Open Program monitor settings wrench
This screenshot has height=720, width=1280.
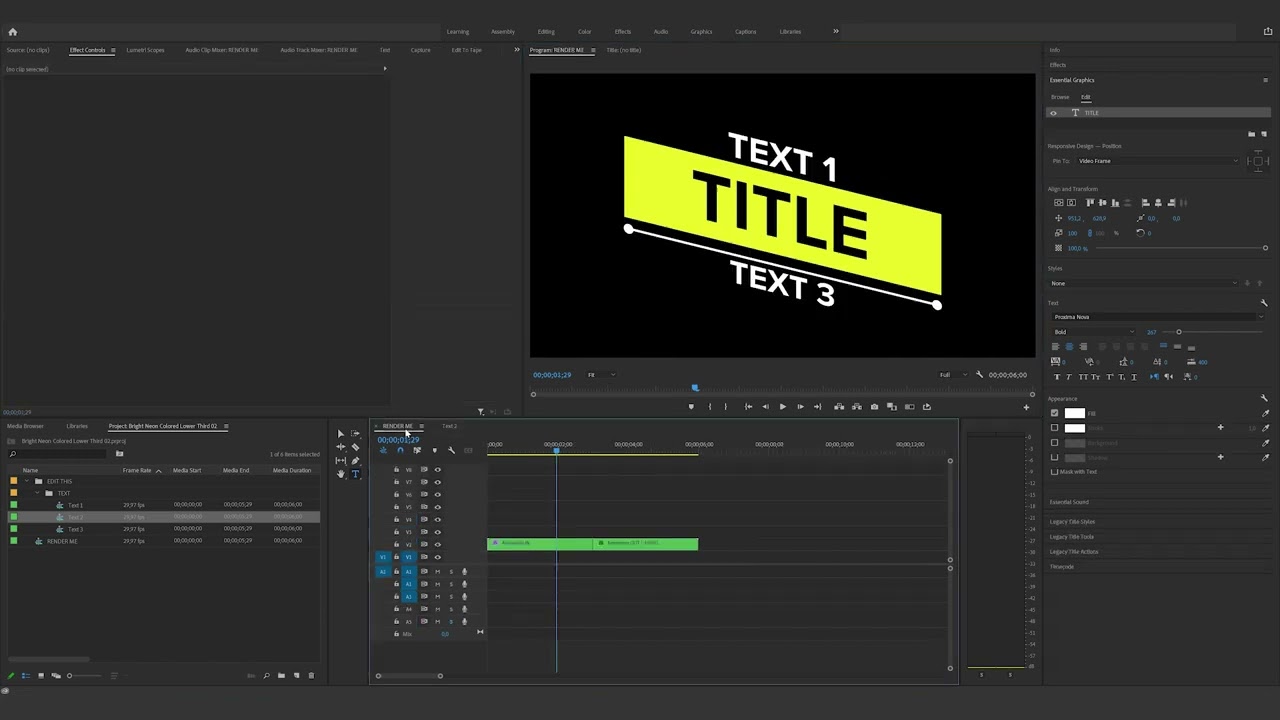click(x=979, y=375)
